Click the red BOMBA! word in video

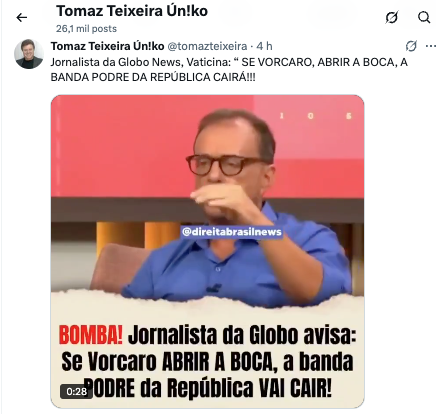tap(91, 335)
